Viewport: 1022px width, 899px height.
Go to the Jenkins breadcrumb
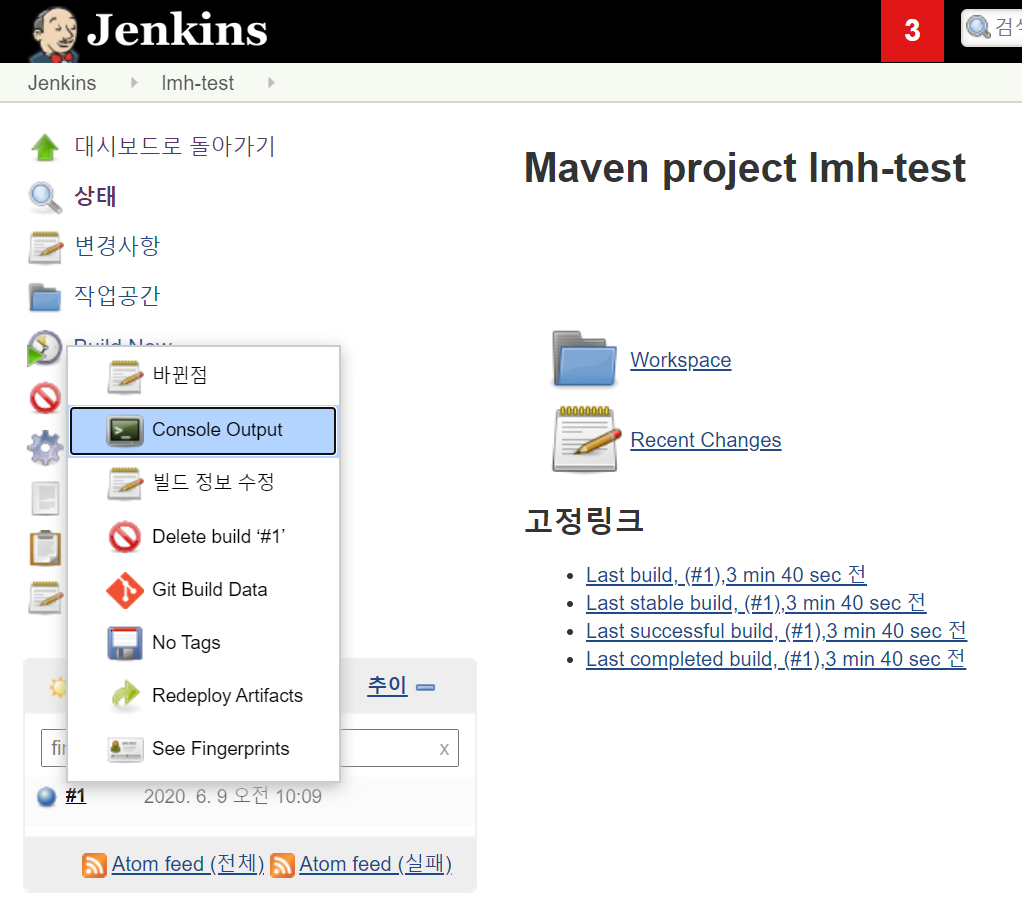pyautogui.click(x=62, y=83)
